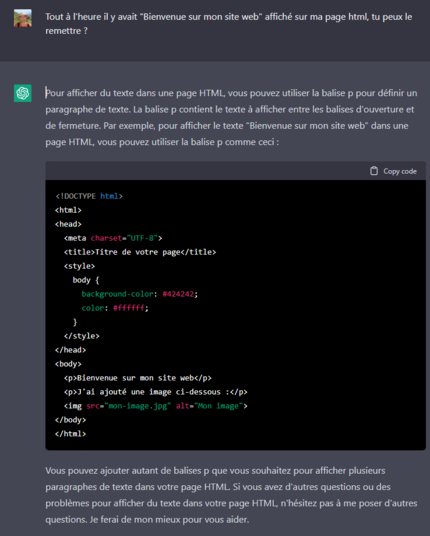Click the closing head tag line
430x536 pixels.
point(70,350)
